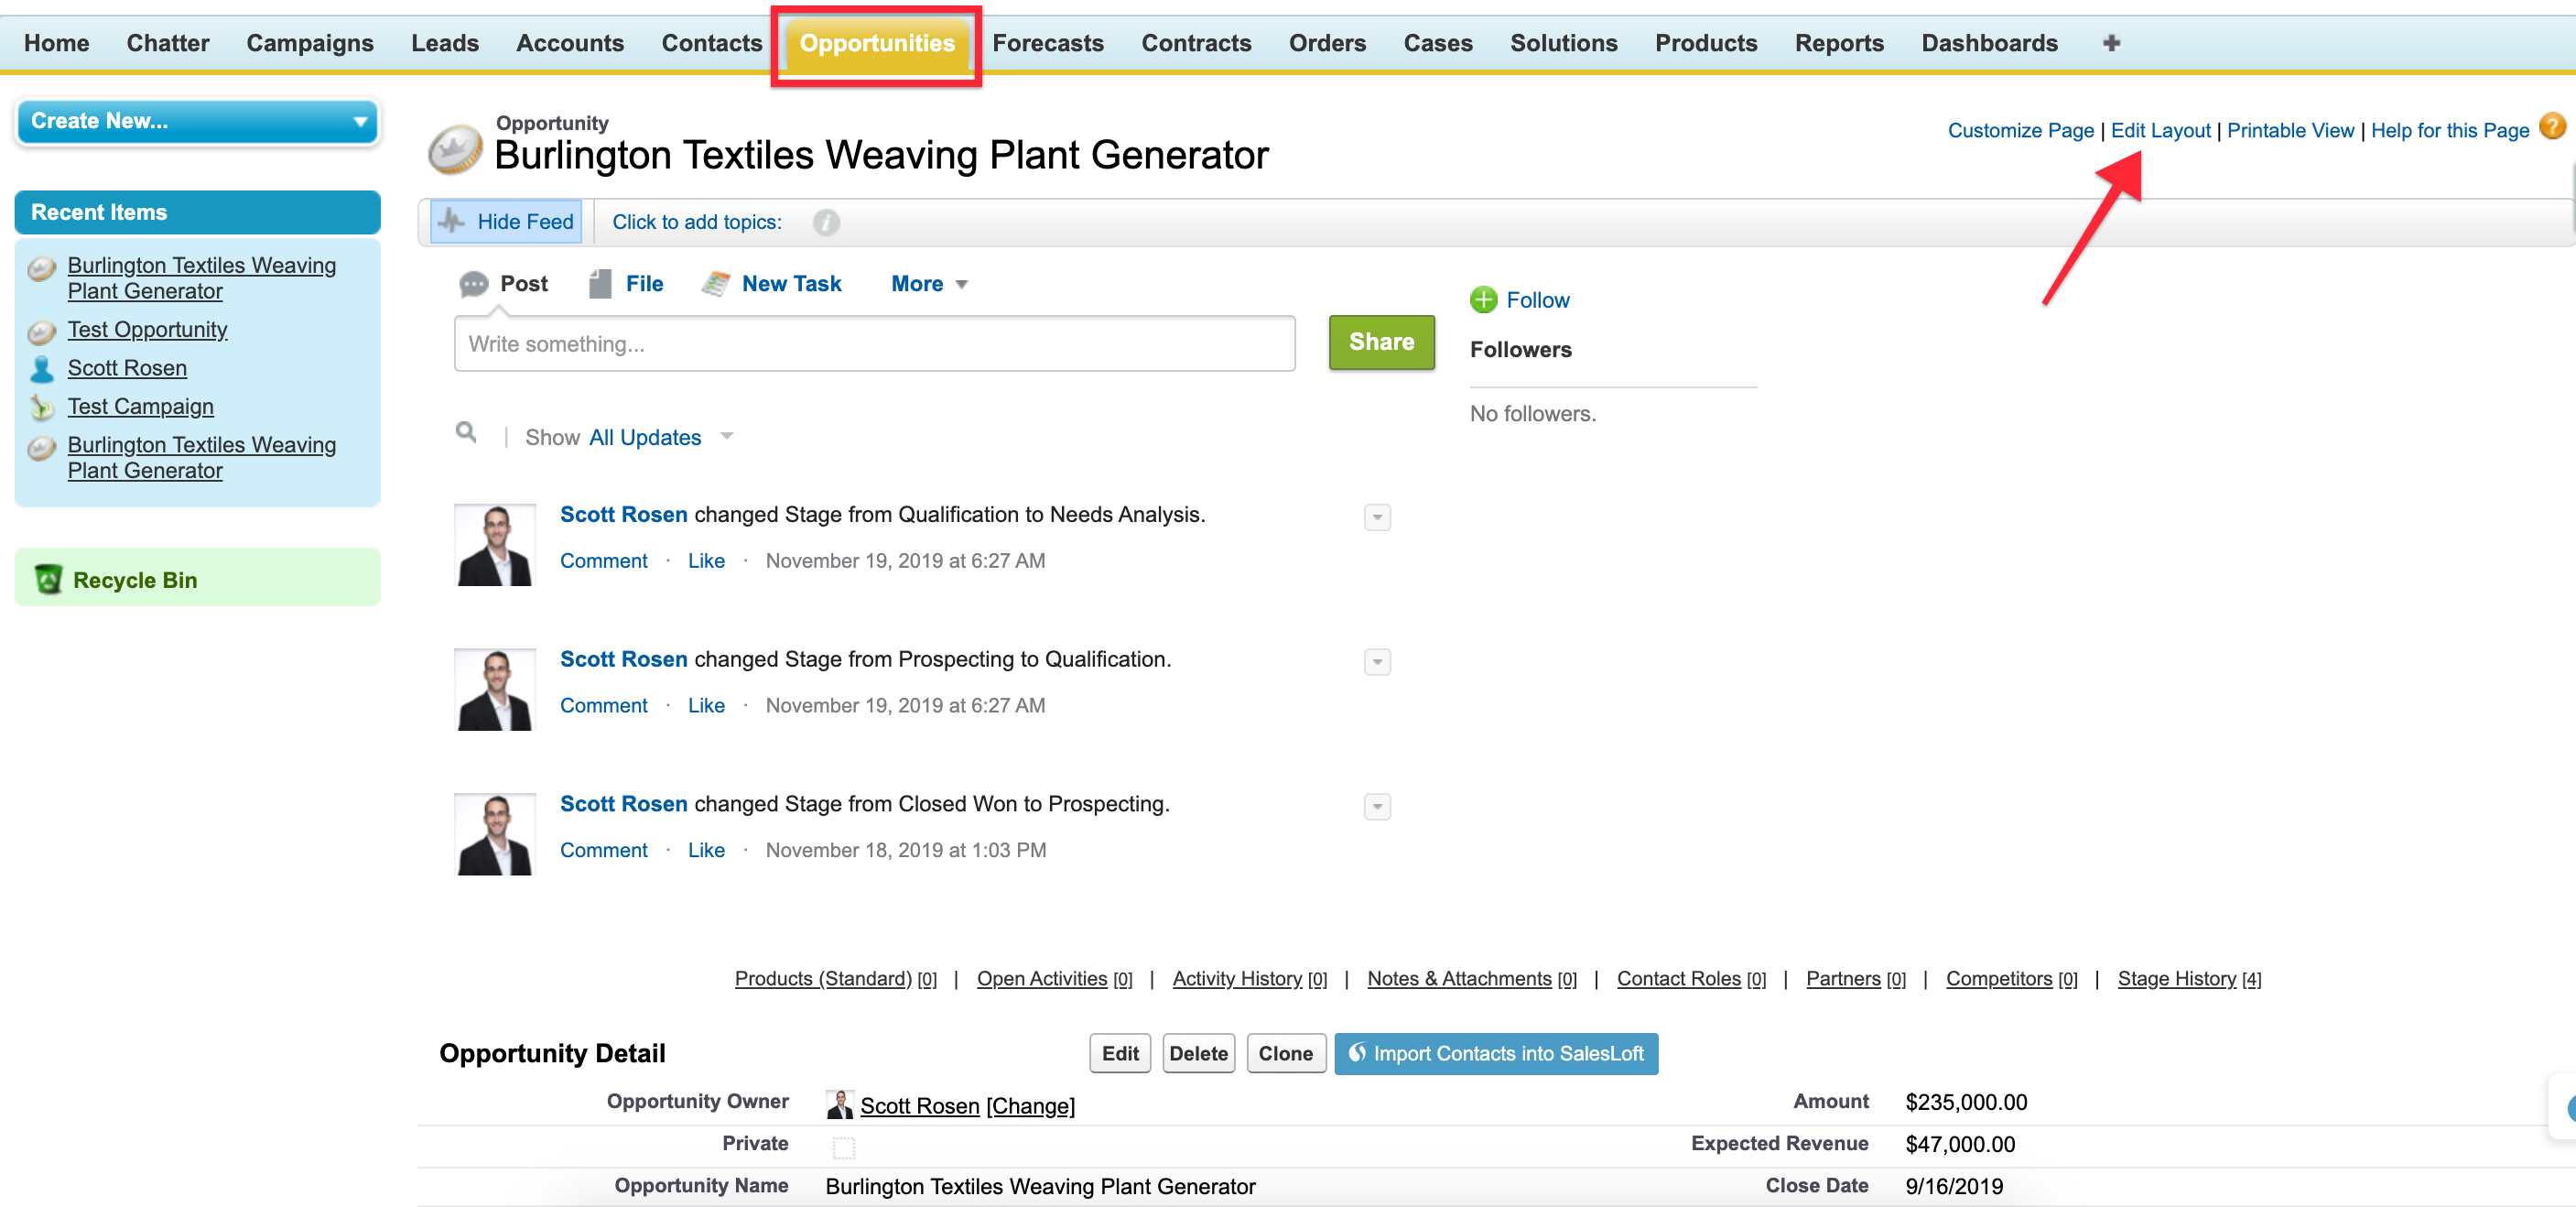Open menu arrow on Closed Won feed post

(x=1377, y=807)
